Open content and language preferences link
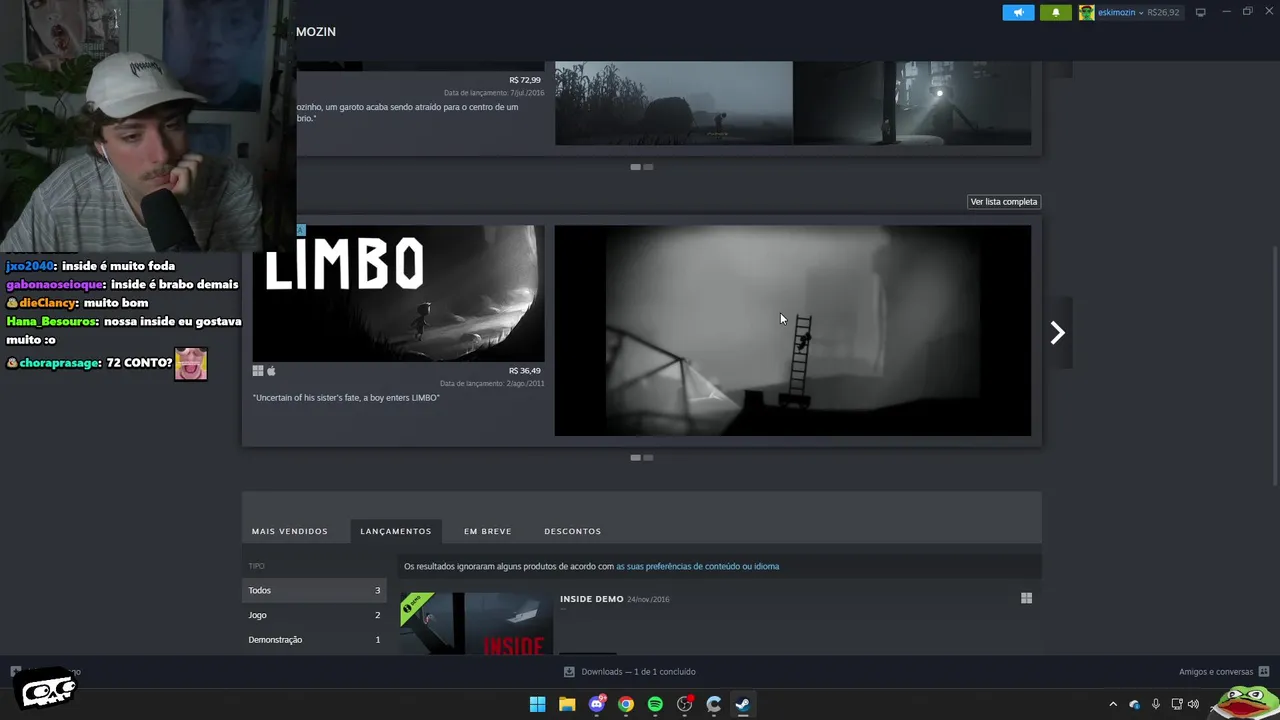This screenshot has width=1280, height=720. click(x=697, y=566)
